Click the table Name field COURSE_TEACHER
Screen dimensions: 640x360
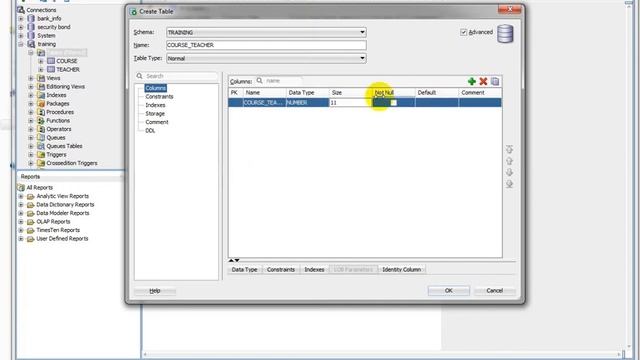(266, 45)
